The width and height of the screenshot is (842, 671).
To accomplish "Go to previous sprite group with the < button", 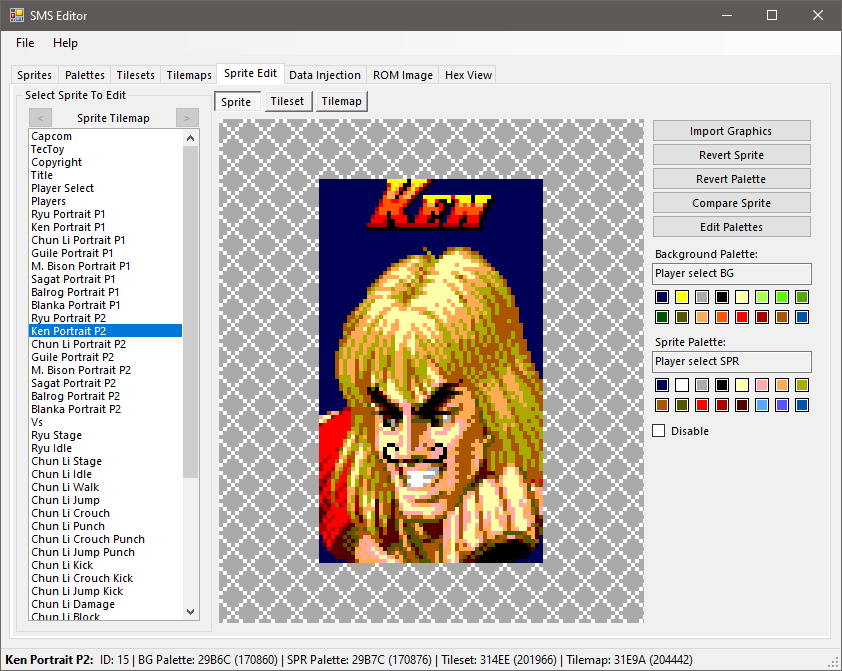I will (x=40, y=118).
